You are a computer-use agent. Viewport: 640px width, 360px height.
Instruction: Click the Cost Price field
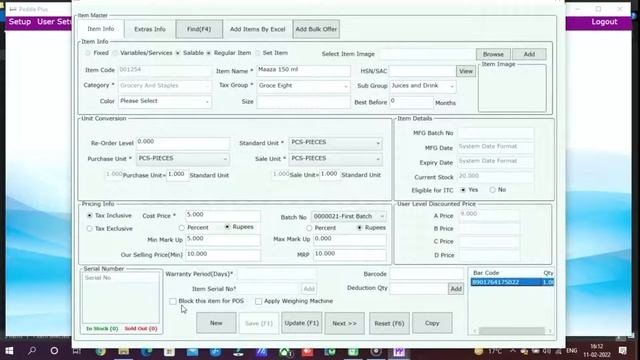click(x=222, y=216)
